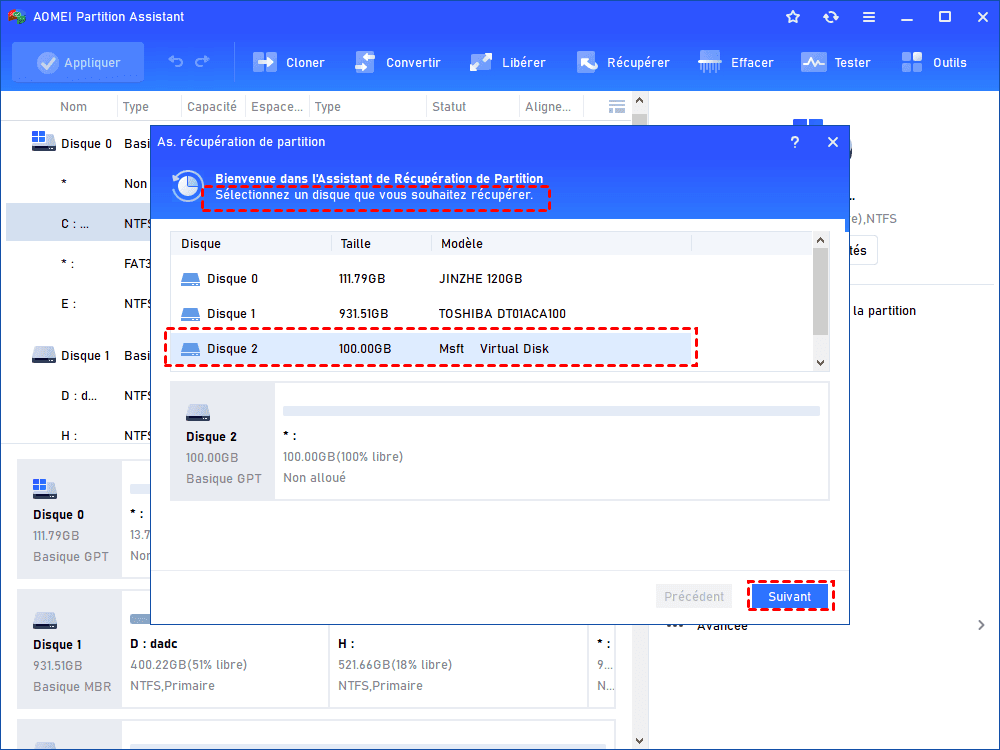The width and height of the screenshot is (1000, 750).
Task: Select Disque 1 TOSHIBA row in dialog
Action: click(431, 314)
